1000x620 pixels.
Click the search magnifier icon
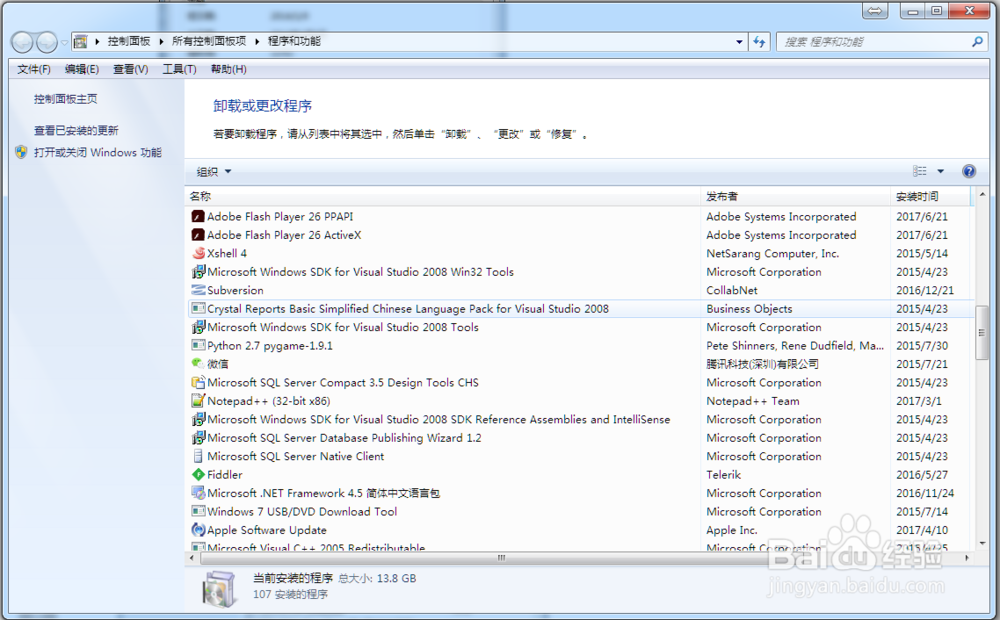[x=977, y=42]
